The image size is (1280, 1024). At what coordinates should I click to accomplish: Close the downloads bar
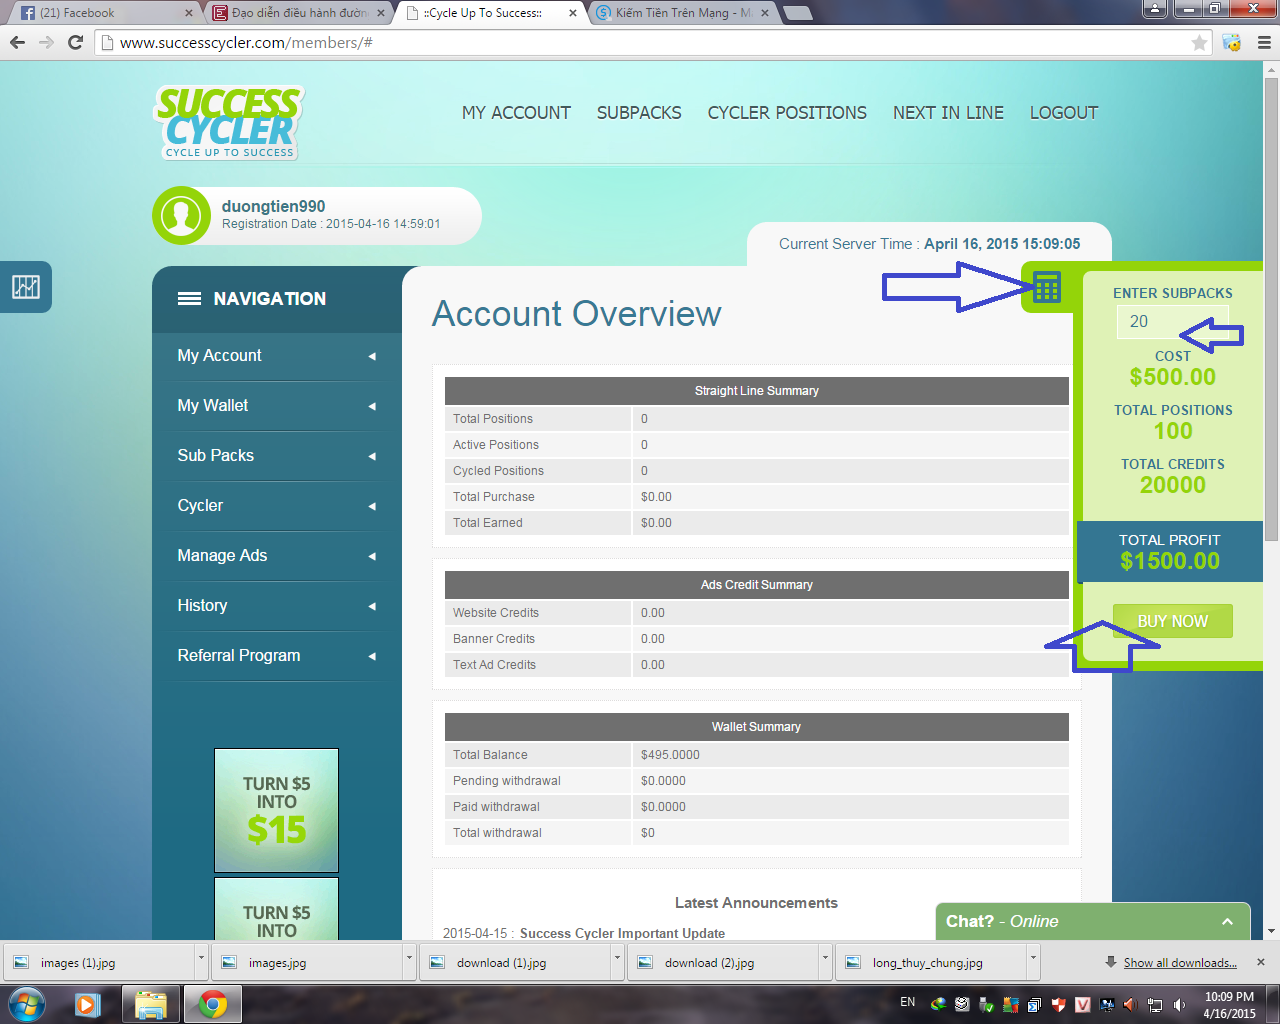point(1261,962)
